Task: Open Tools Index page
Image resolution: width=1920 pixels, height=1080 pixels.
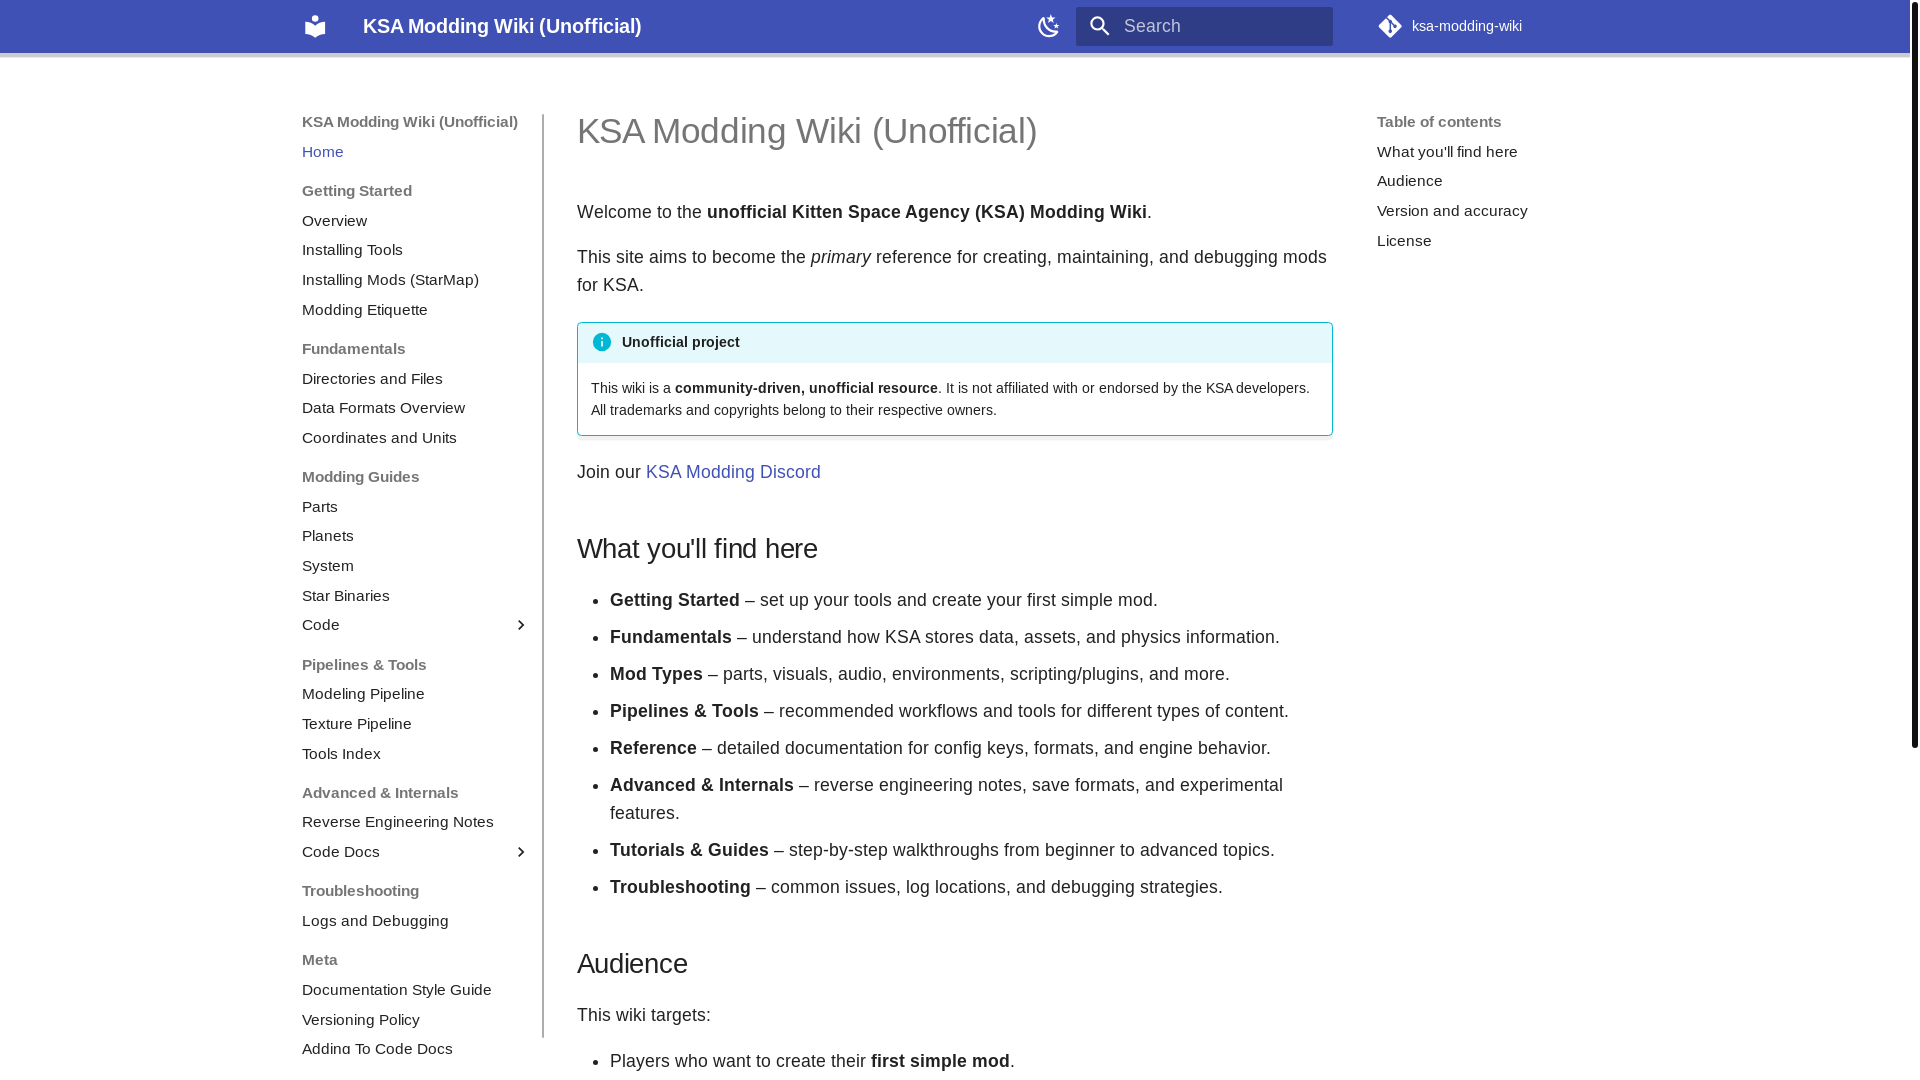Action: [x=341, y=754]
